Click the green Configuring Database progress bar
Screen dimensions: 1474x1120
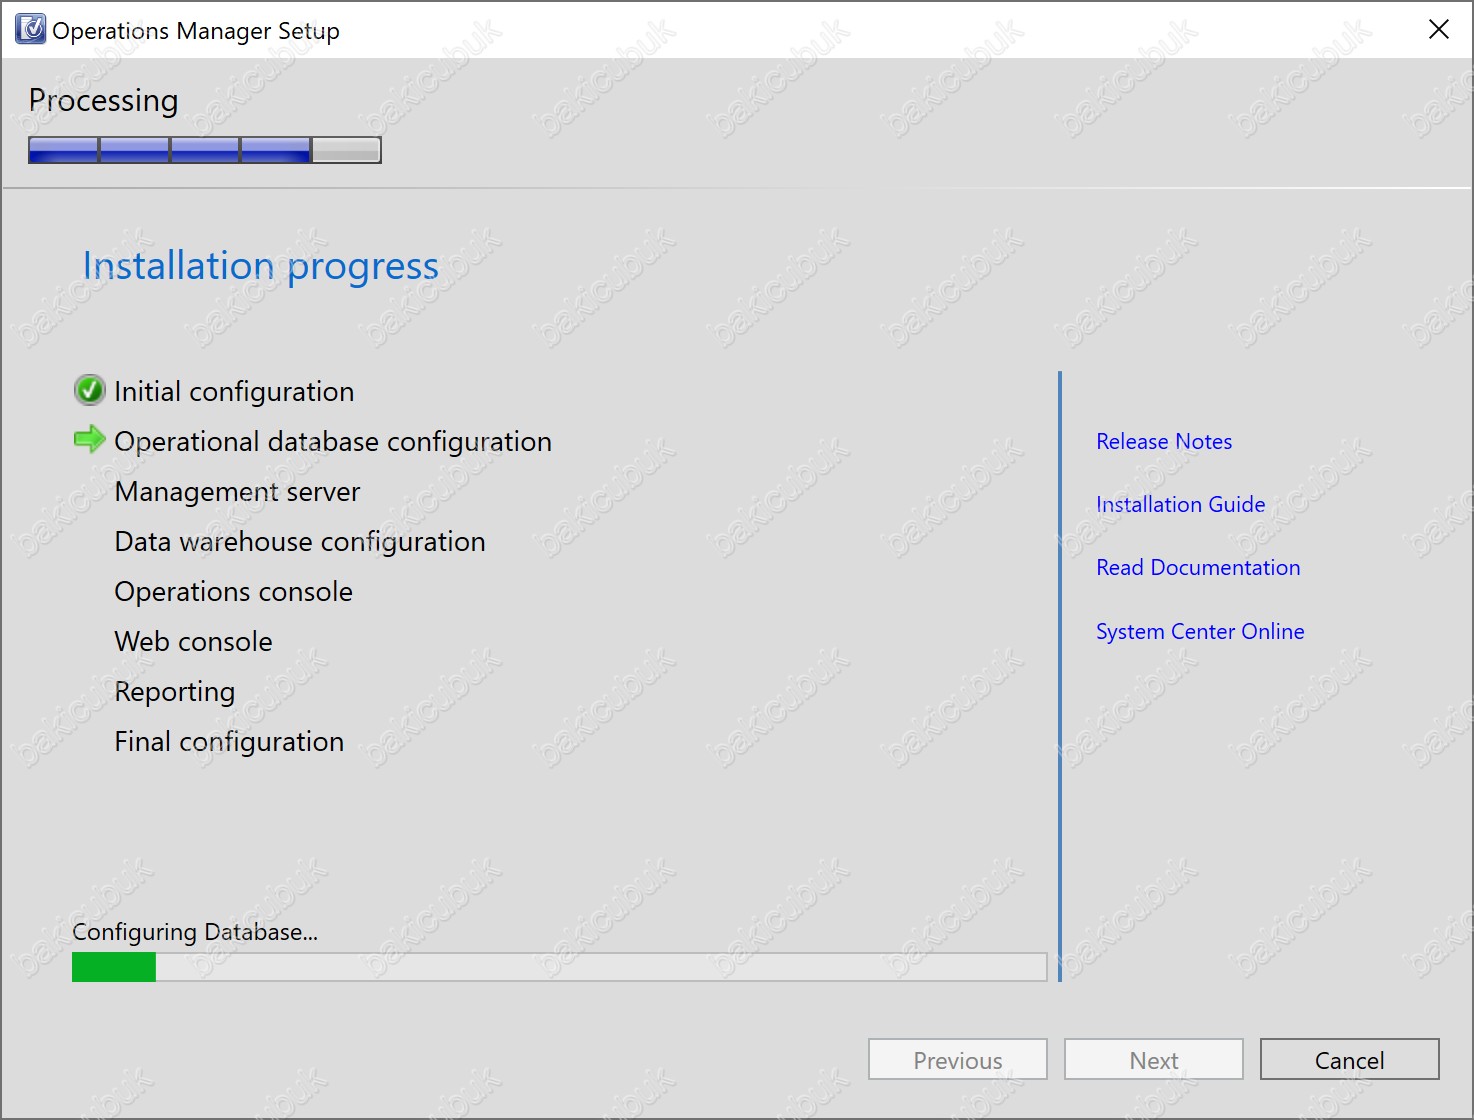click(x=560, y=967)
